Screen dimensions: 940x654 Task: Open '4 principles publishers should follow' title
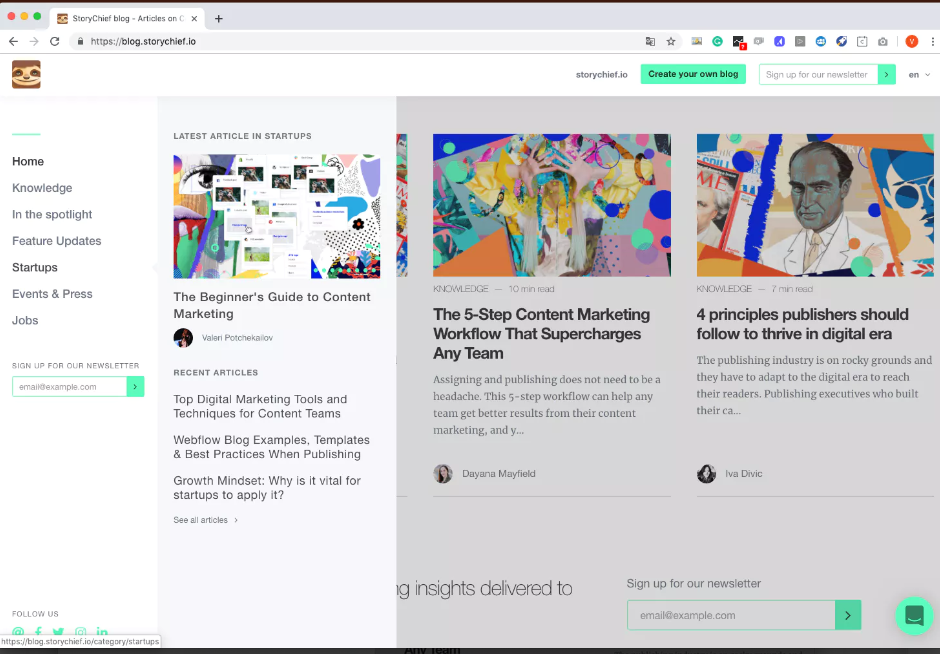point(803,324)
